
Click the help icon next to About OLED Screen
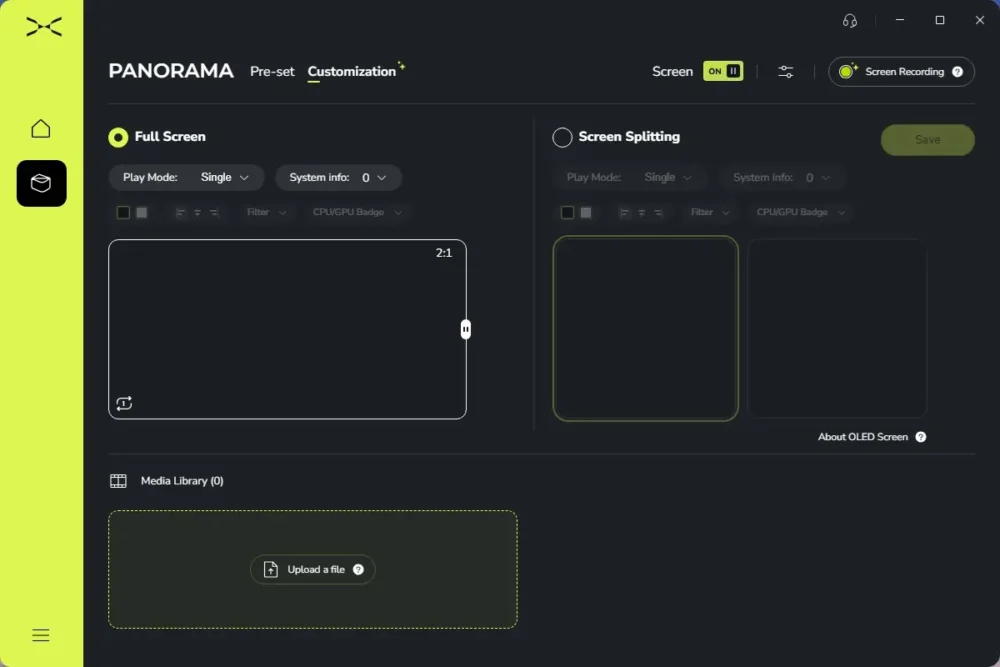[921, 437]
